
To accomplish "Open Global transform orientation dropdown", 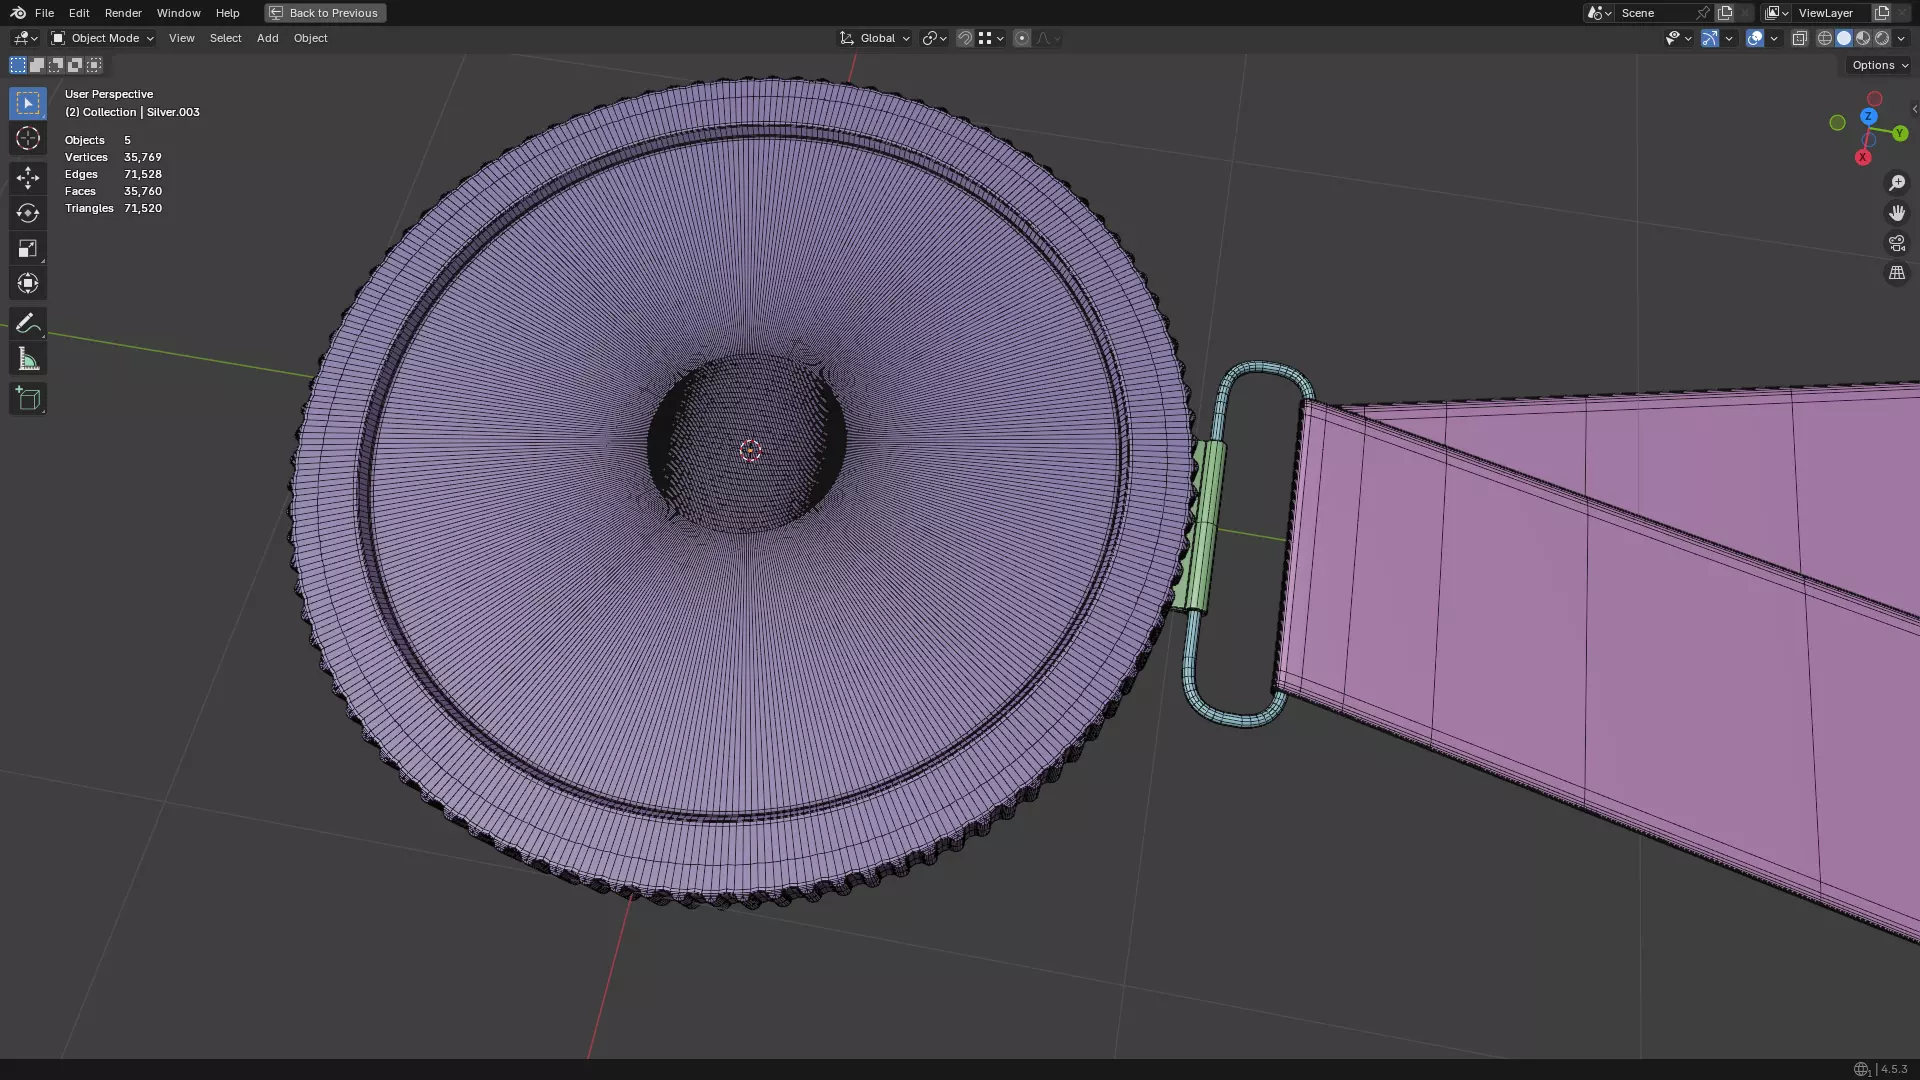I will pos(876,38).
